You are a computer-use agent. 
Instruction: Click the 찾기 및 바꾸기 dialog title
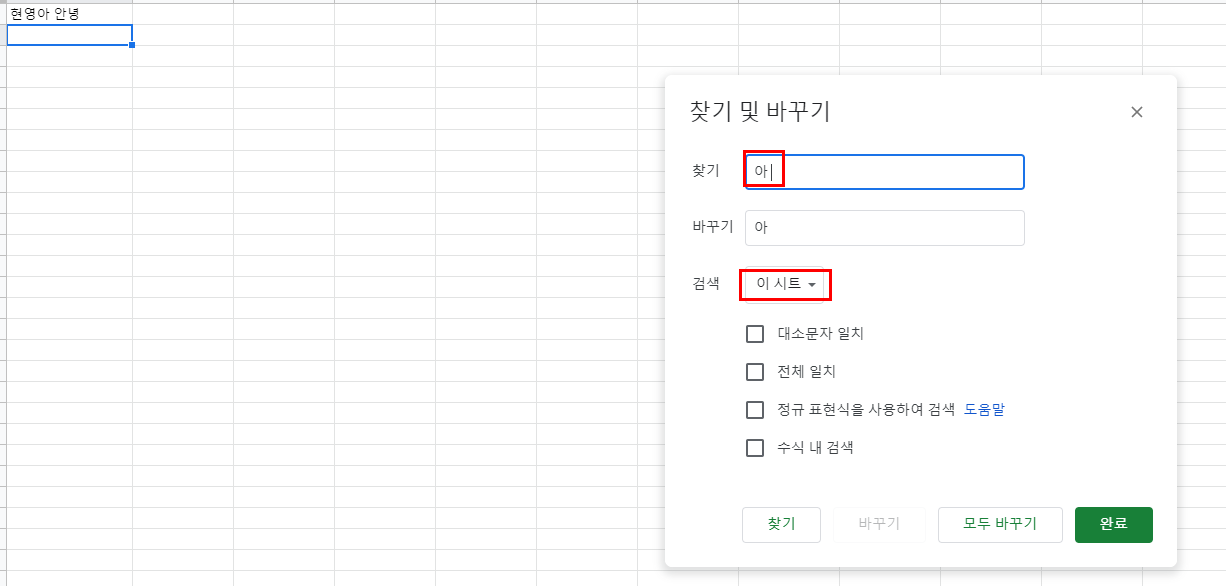pos(760,111)
